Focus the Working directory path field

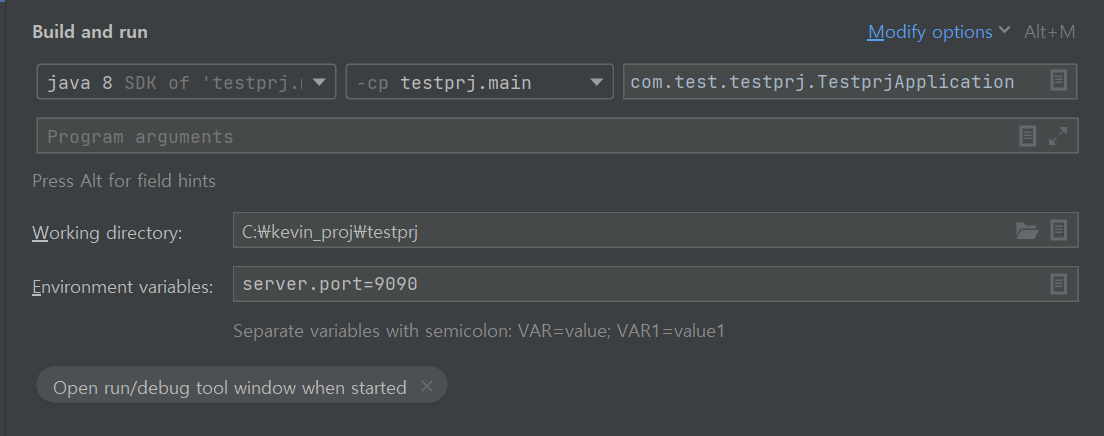pos(656,230)
